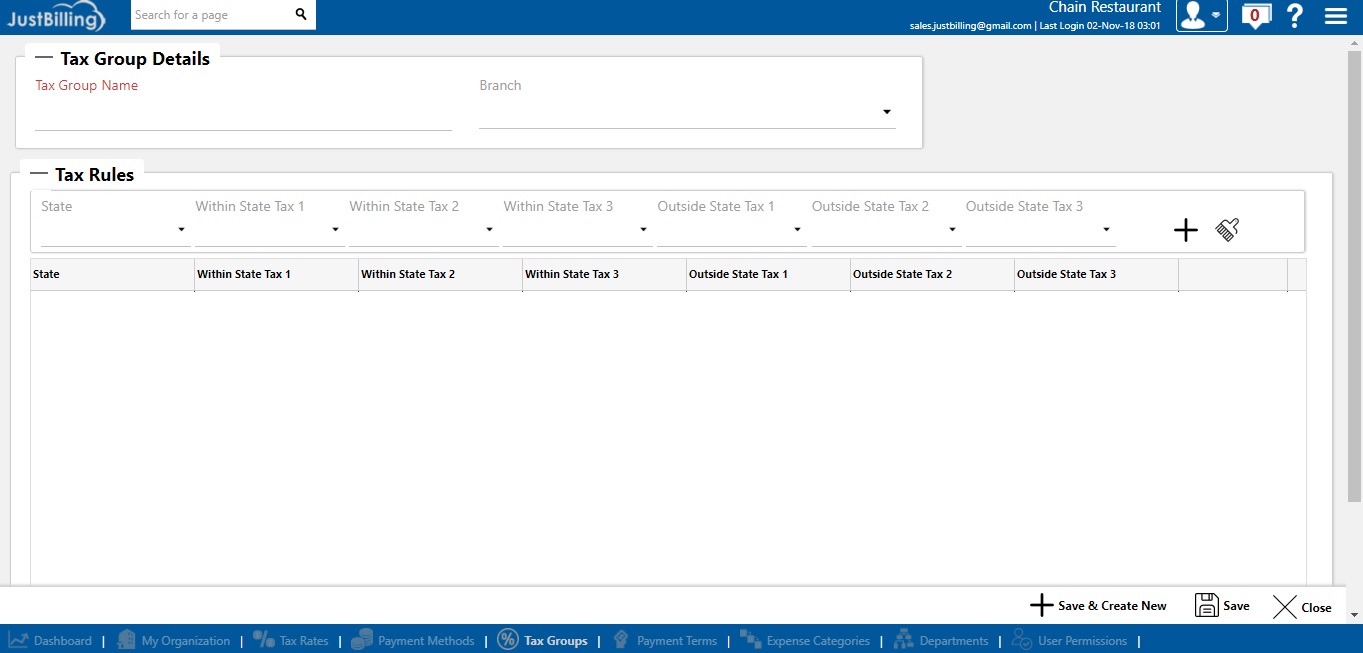The width and height of the screenshot is (1363, 653).
Task: Click the My Organization building icon
Action: pyautogui.click(x=126, y=640)
